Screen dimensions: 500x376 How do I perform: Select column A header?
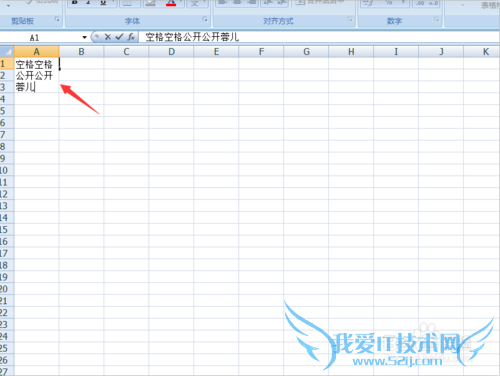(37, 52)
